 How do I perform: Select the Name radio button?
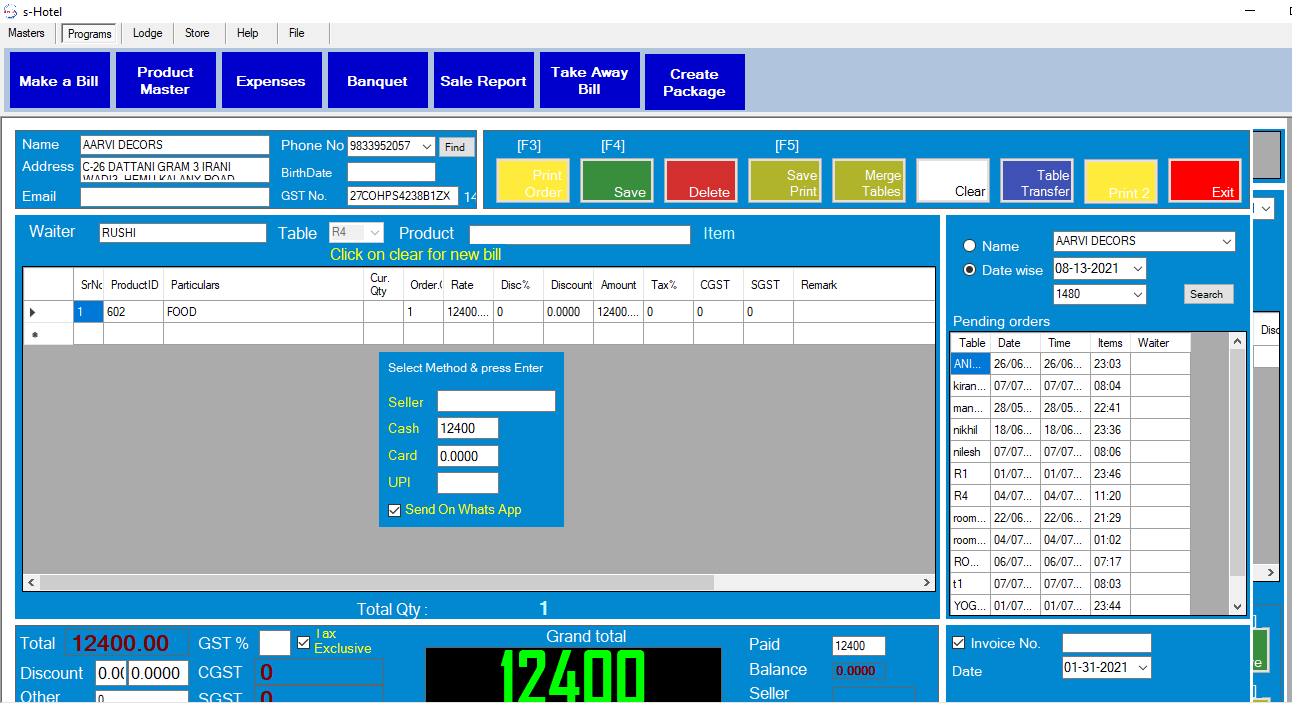pos(969,246)
